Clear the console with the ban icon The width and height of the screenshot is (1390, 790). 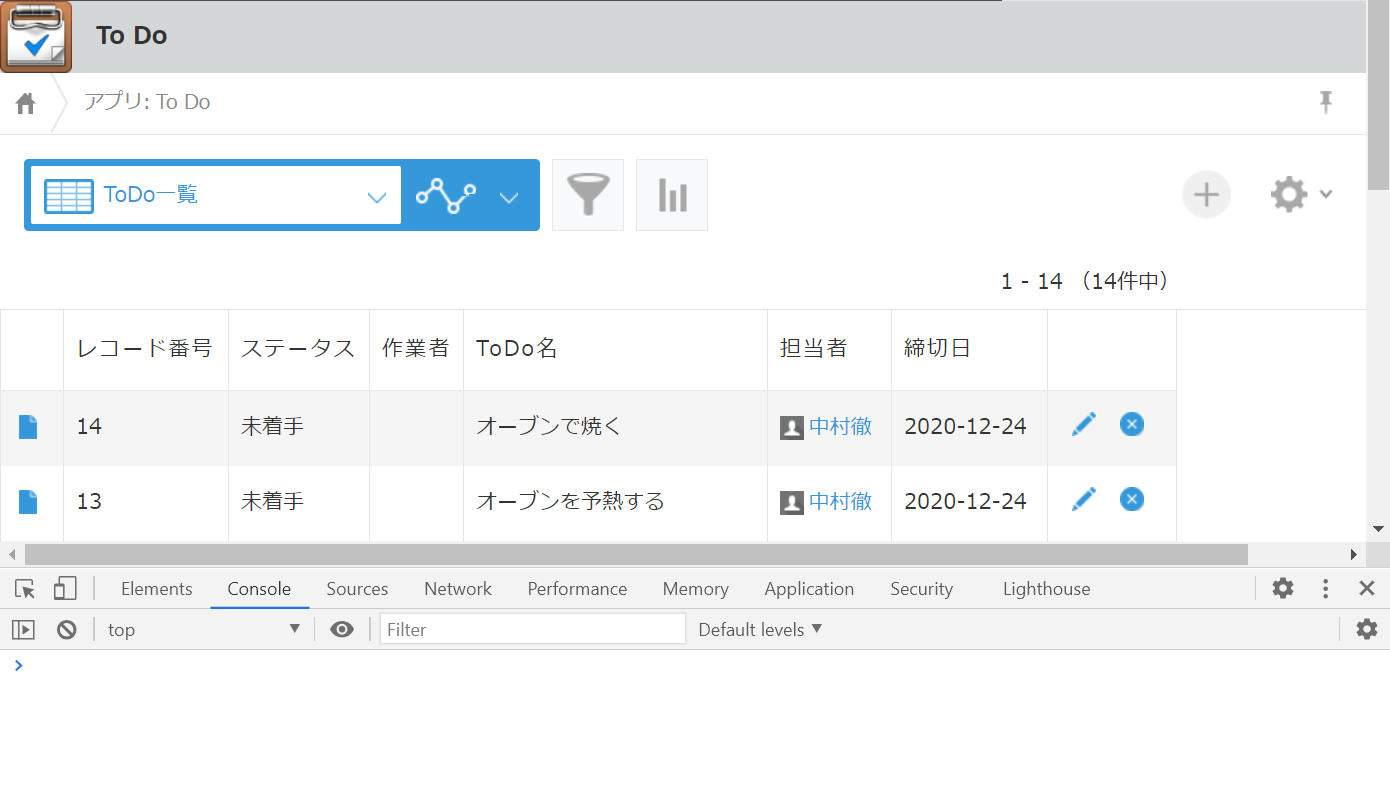pyautogui.click(x=66, y=630)
